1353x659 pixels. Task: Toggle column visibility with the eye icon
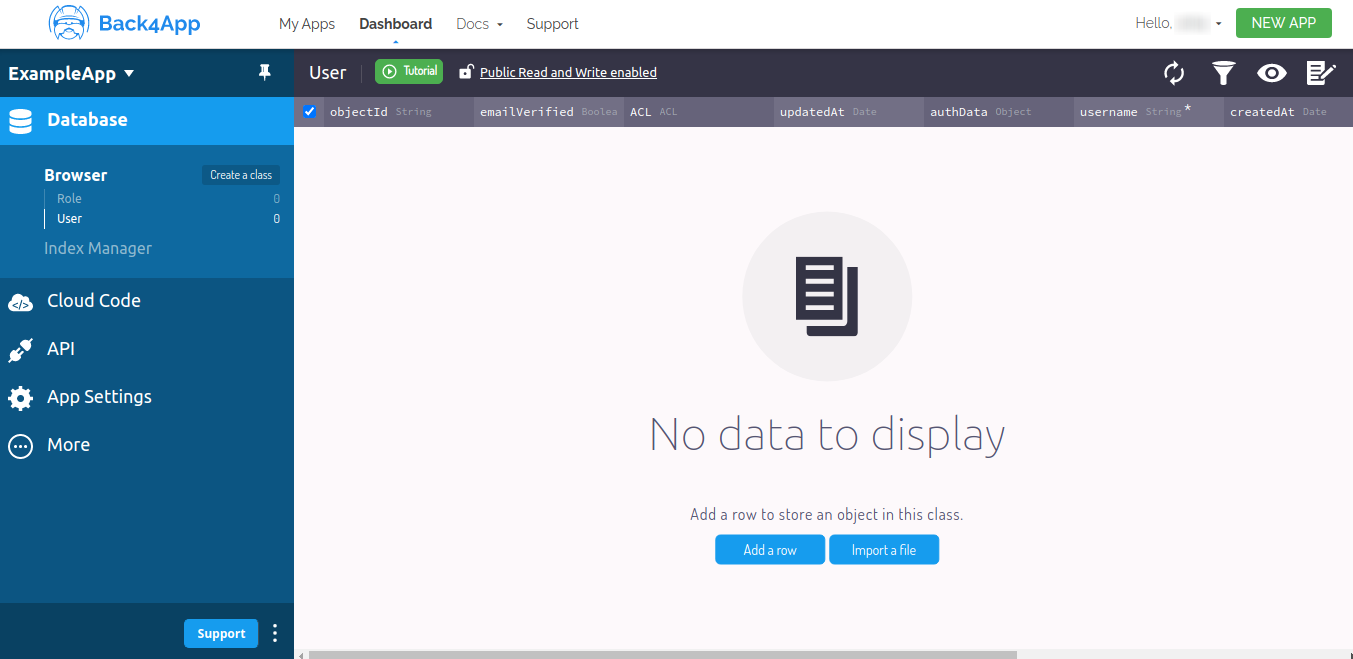pyautogui.click(x=1271, y=73)
